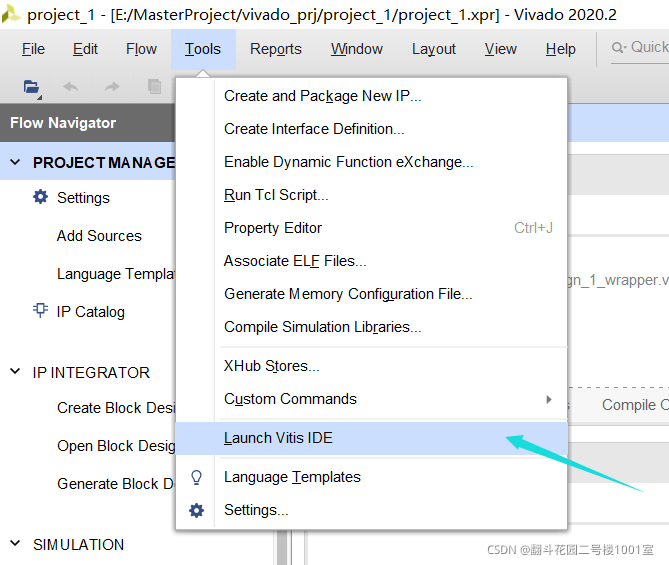Click the Quick Access search field
This screenshot has height=565, width=669.
coord(640,48)
